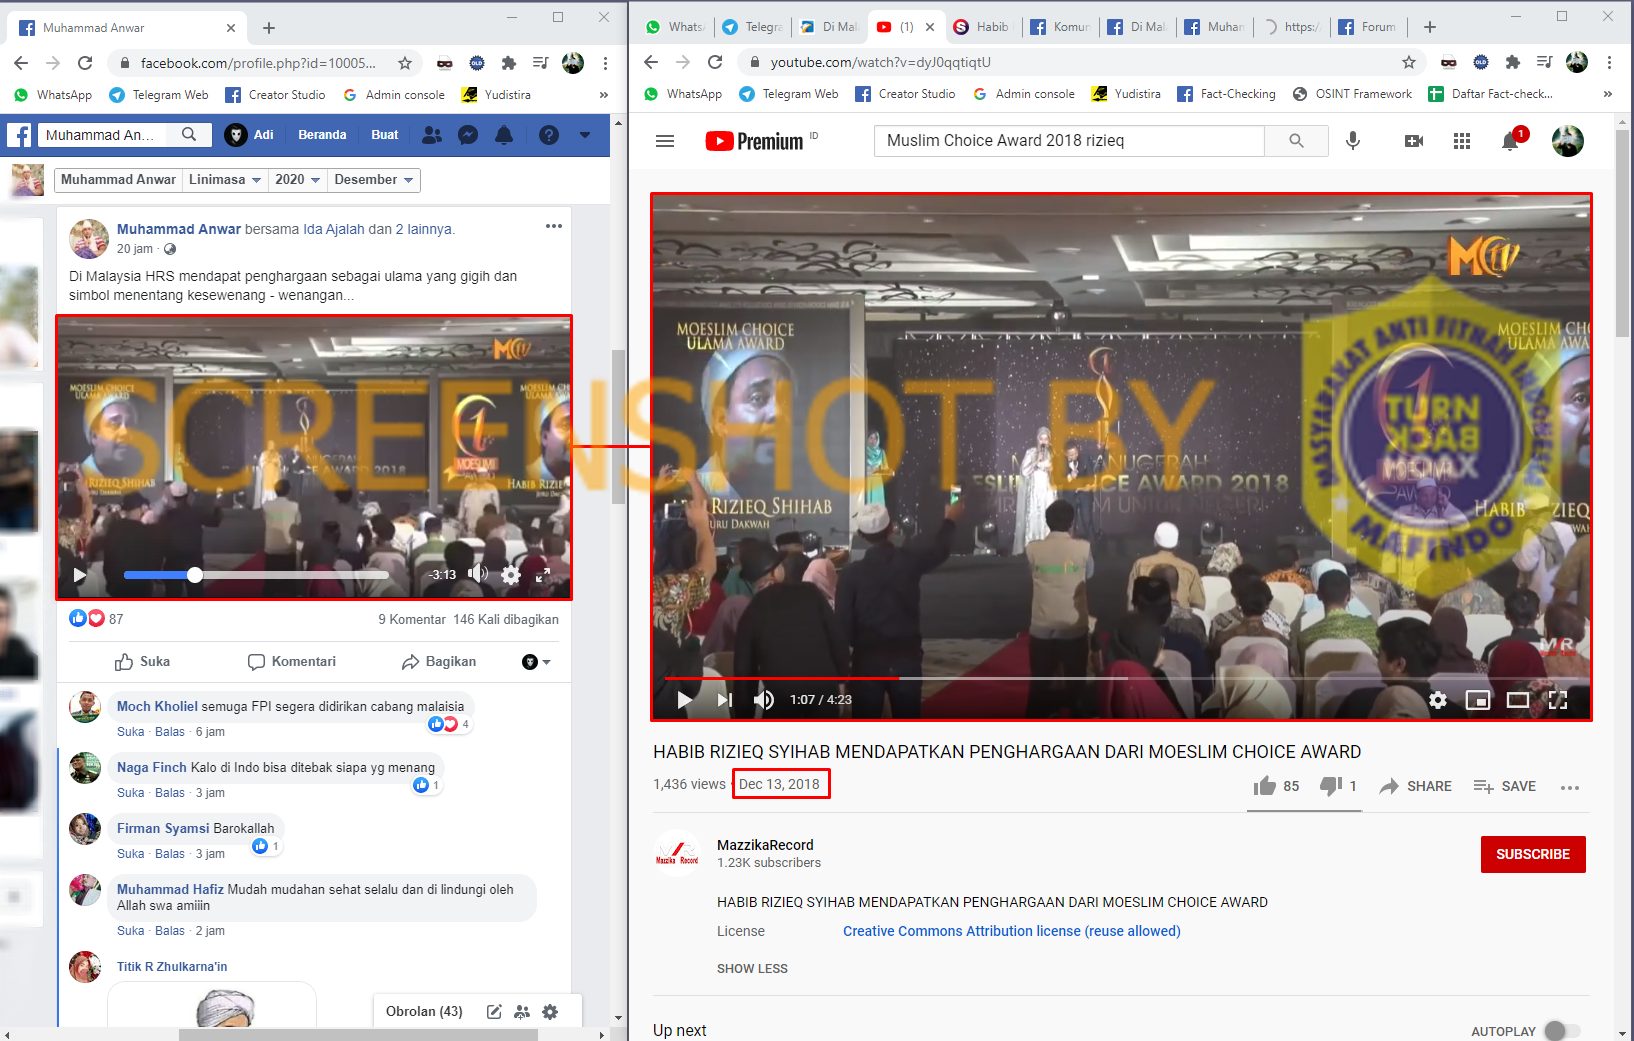
Task: Open Ida Ajalah tagged profile link
Action: 334,229
